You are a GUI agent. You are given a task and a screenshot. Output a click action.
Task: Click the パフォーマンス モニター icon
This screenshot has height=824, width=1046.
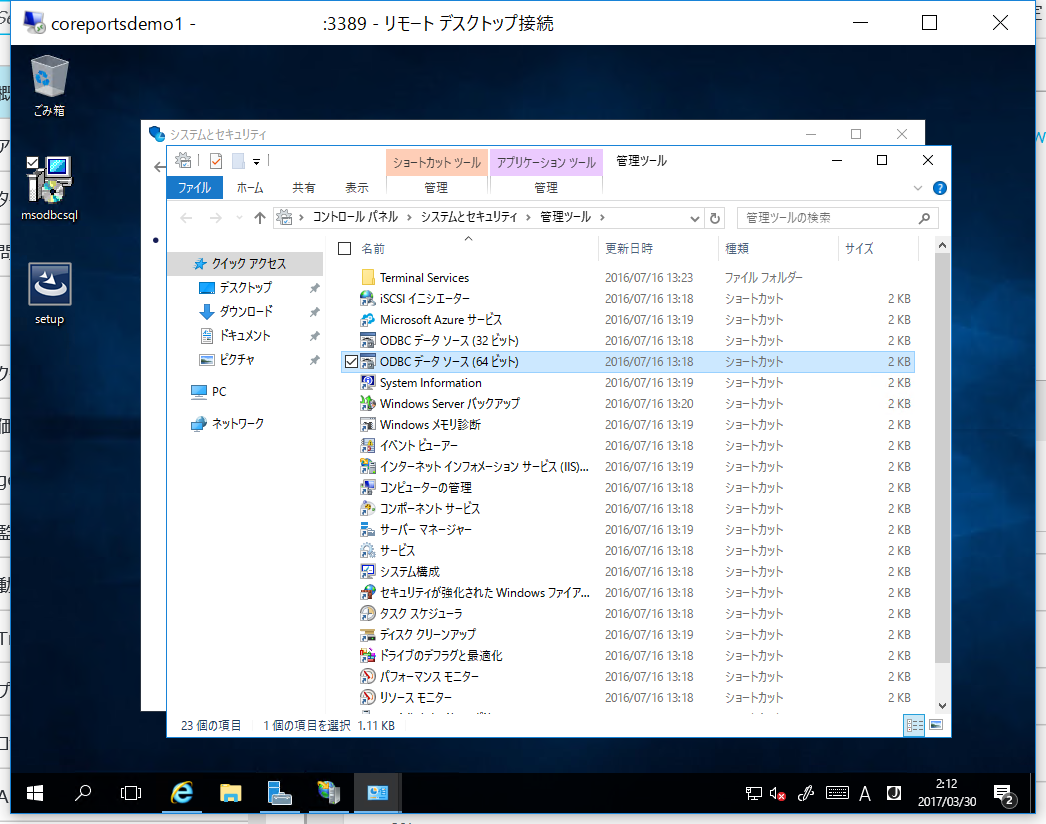tap(368, 677)
